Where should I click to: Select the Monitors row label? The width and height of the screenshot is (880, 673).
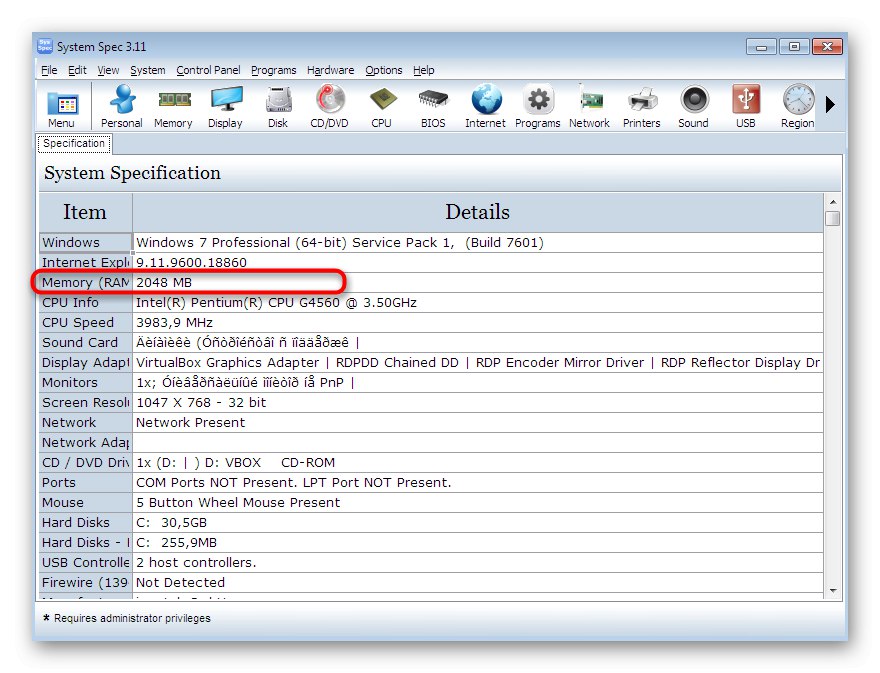[x=85, y=382]
